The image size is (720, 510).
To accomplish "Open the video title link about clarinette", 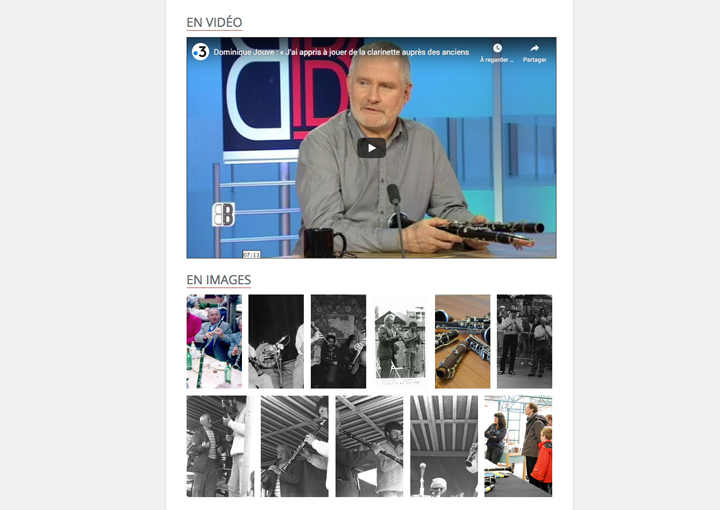I will [x=341, y=52].
